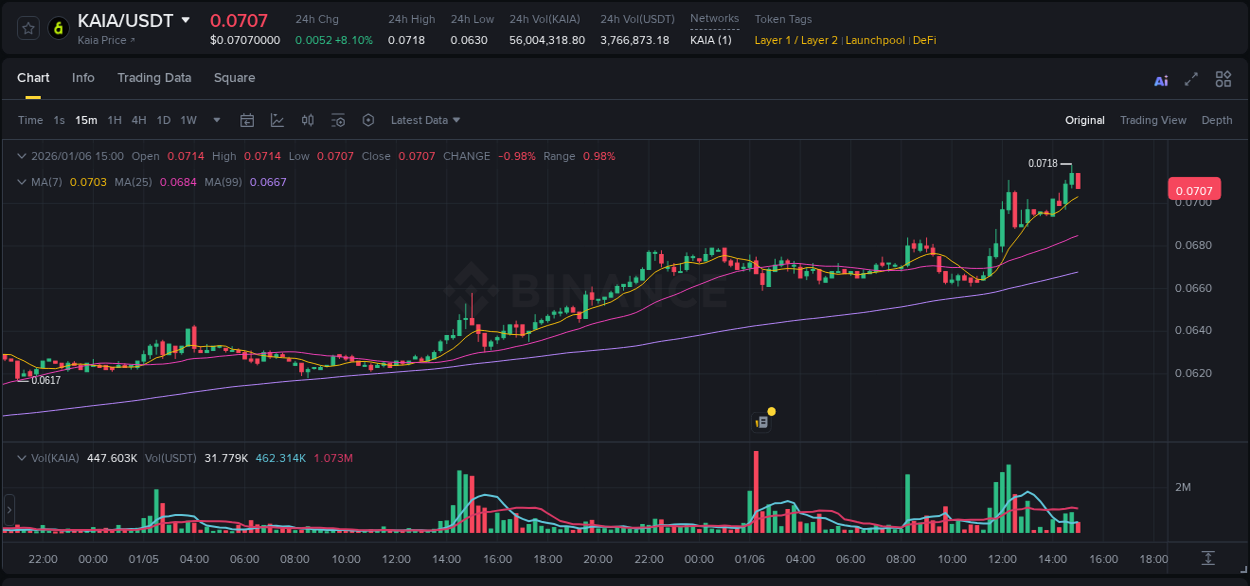
Task: Open the date range calendar icon
Action: tap(247, 120)
